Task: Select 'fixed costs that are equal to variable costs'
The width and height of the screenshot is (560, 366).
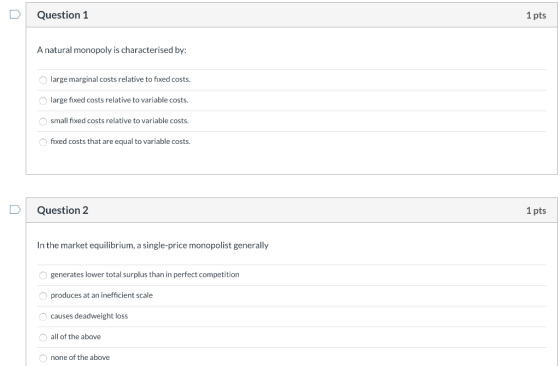Action: pyautogui.click(x=43, y=142)
